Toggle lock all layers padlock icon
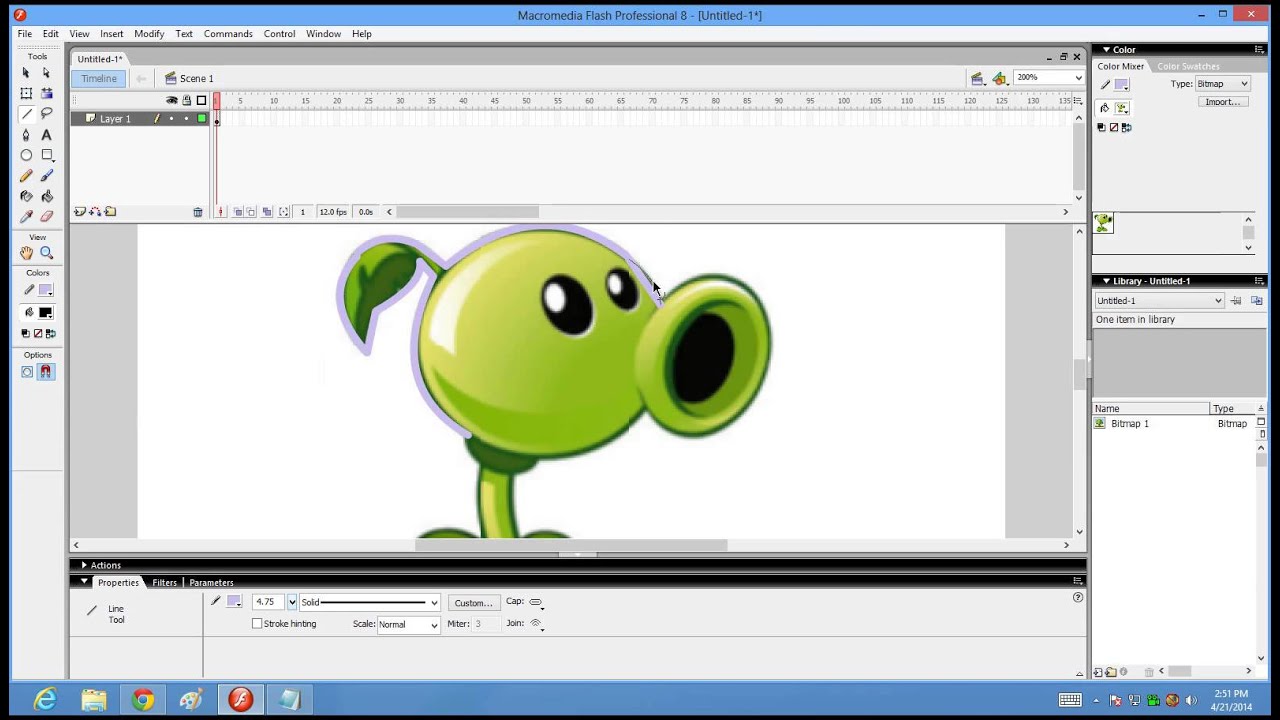 click(186, 100)
